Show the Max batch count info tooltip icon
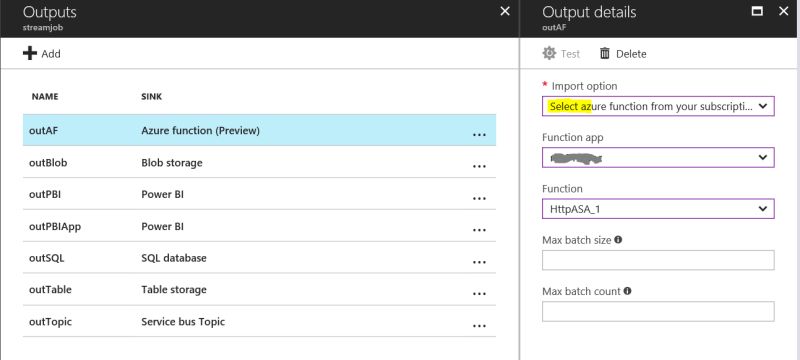This screenshot has height=360, width=800. pyautogui.click(x=627, y=291)
